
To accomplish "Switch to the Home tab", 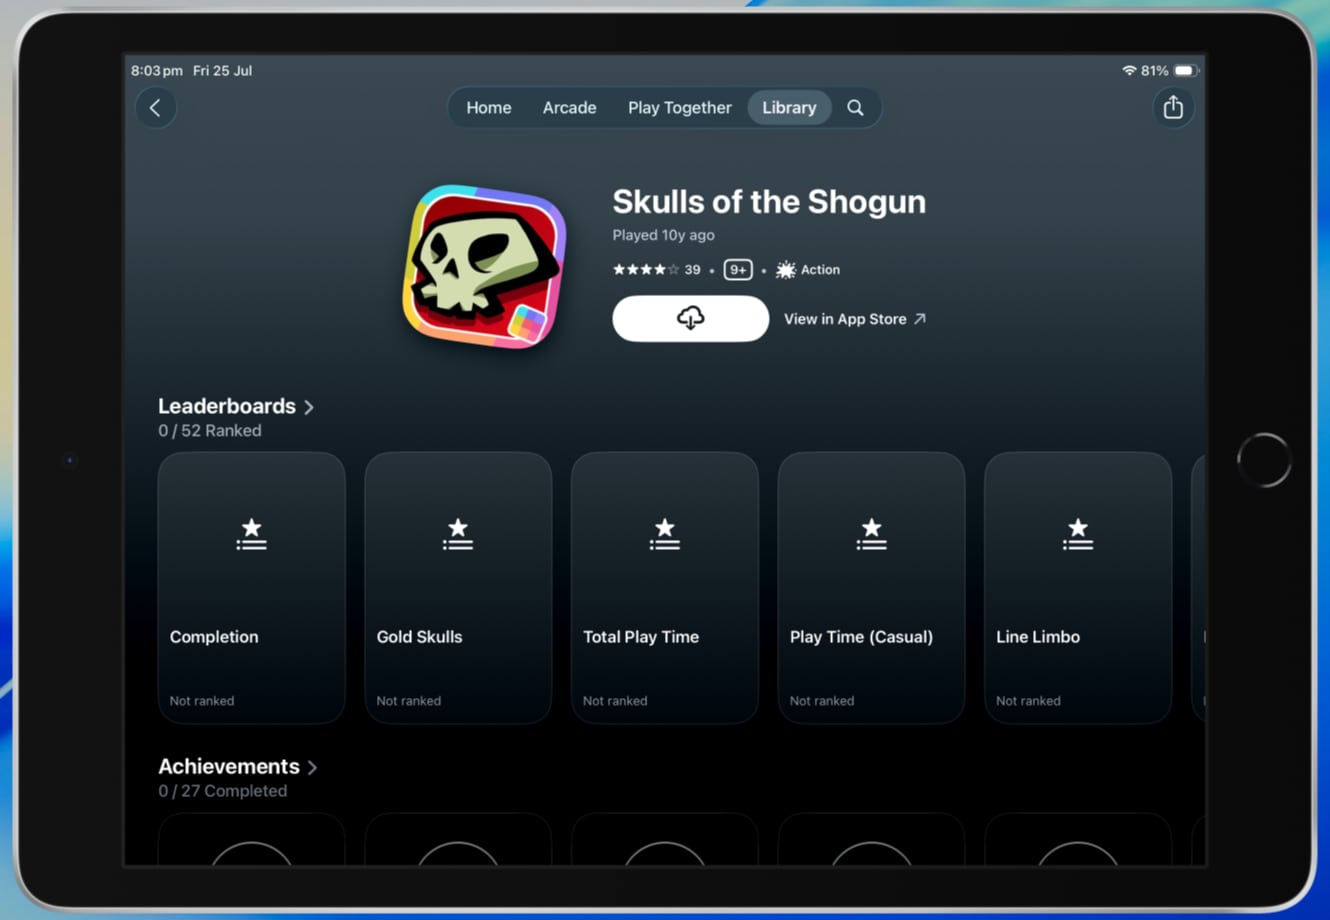I will pos(488,108).
